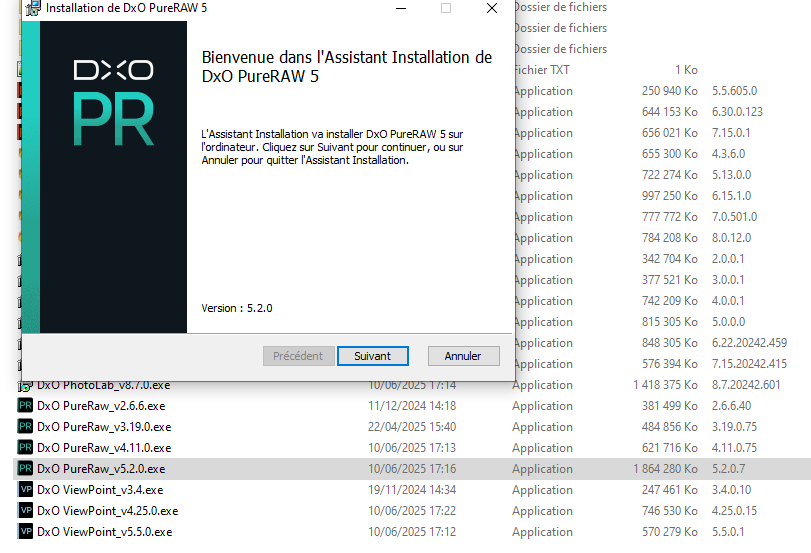This screenshot has width=811, height=553.
Task: Click the installer title bar icon
Action: (33, 8)
